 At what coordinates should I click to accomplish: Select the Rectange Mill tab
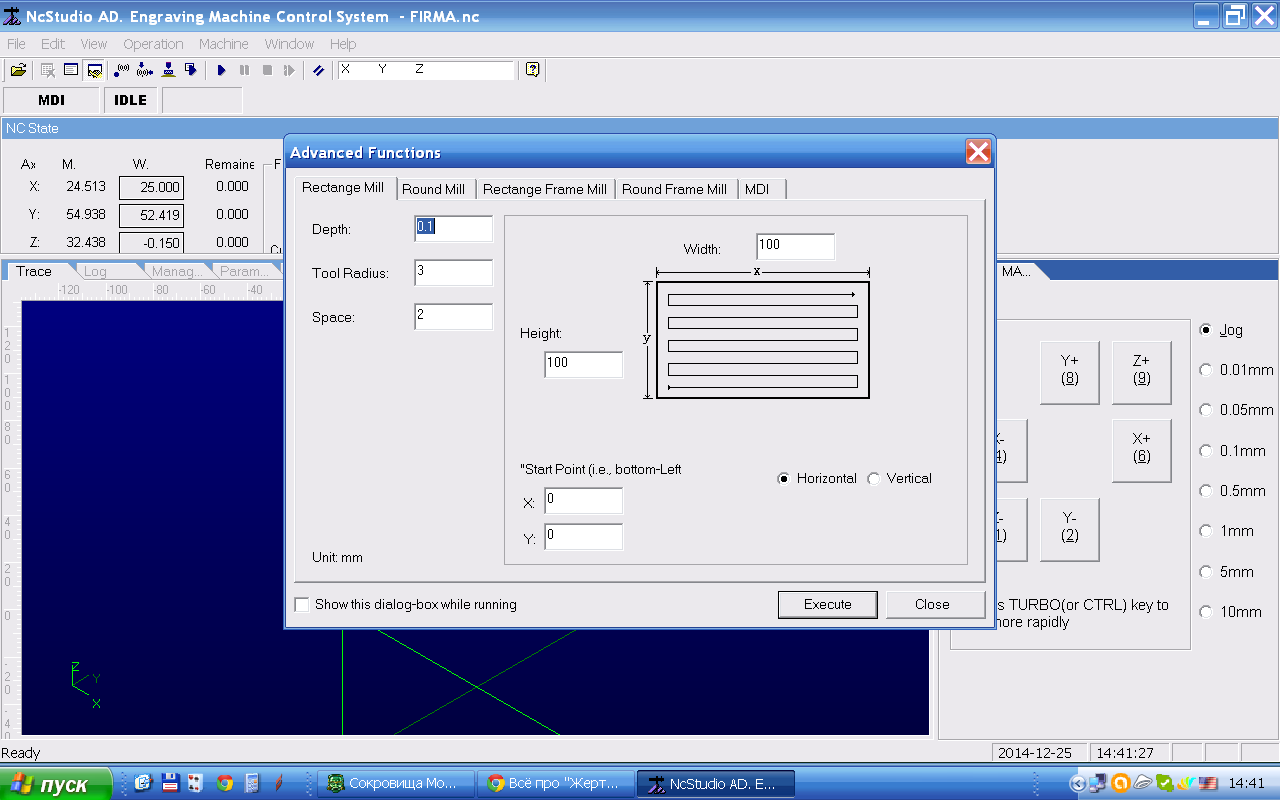343,188
